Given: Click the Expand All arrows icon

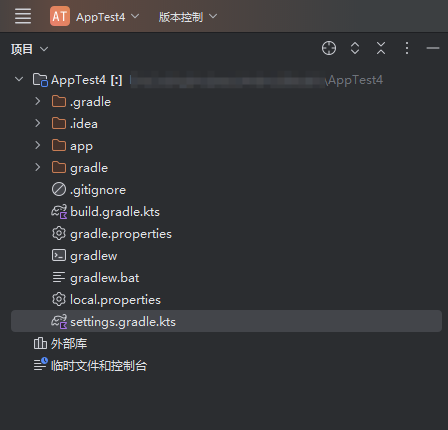Looking at the screenshot, I should [355, 48].
